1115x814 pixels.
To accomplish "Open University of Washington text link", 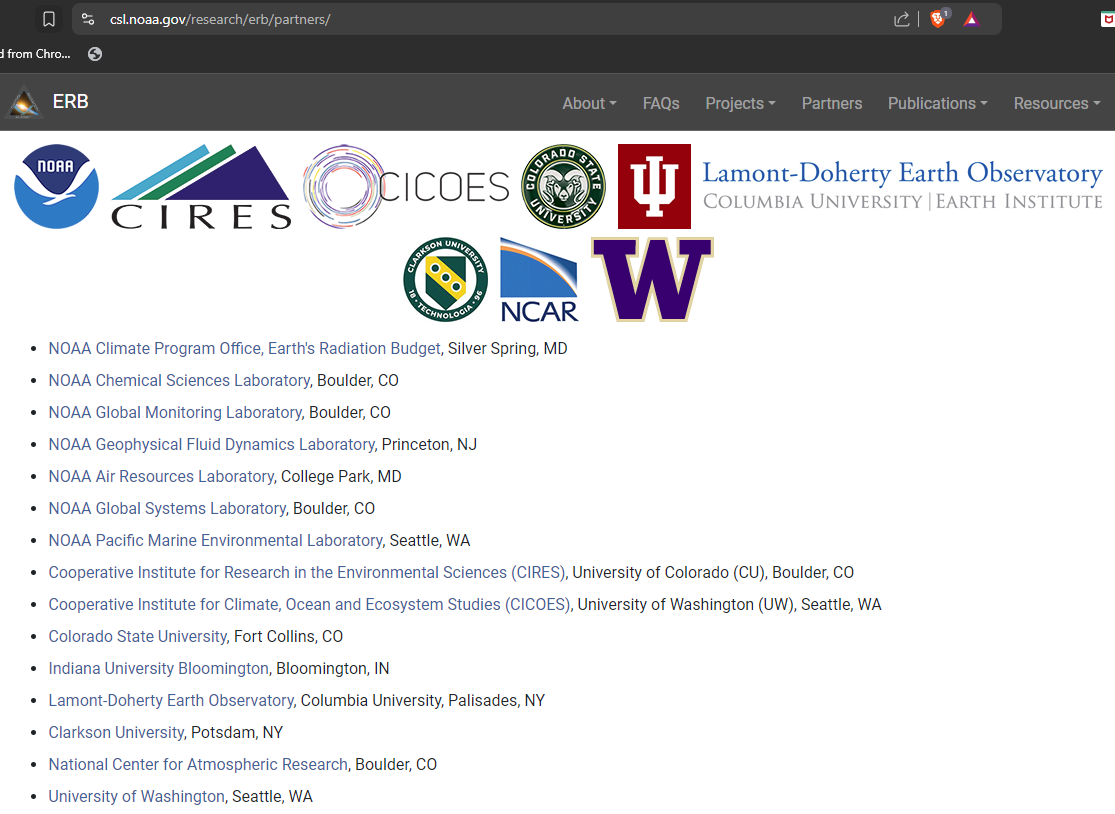I will pos(137,796).
